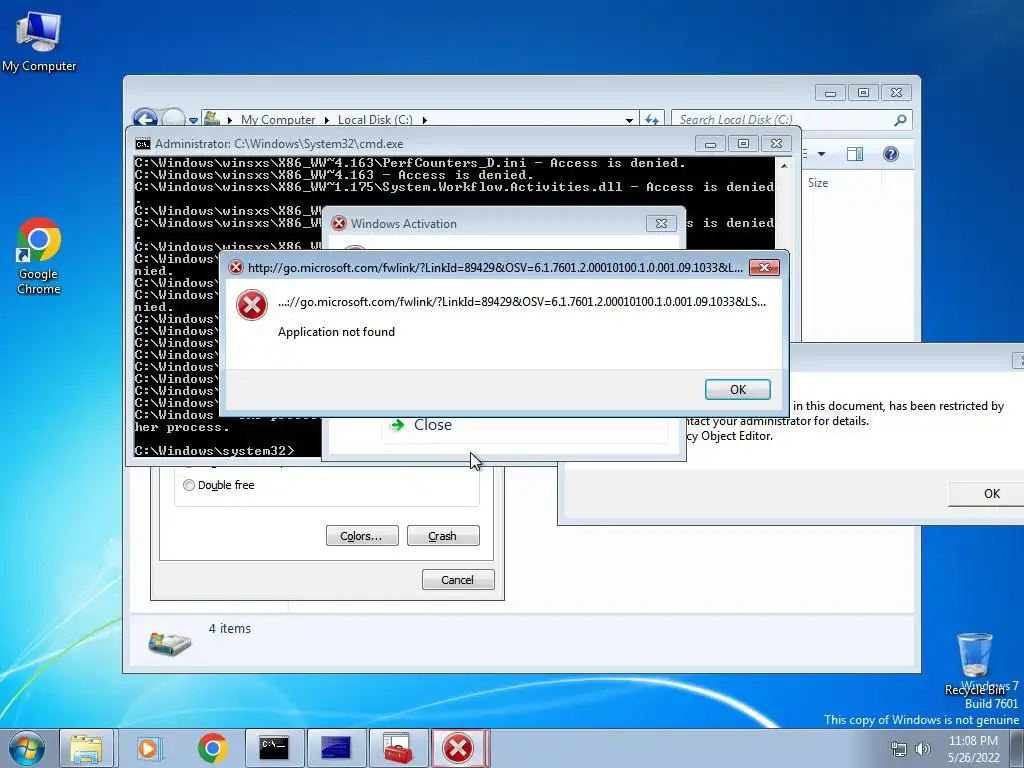Click OK in Application not found dialog
This screenshot has width=1024, height=768.
[737, 389]
